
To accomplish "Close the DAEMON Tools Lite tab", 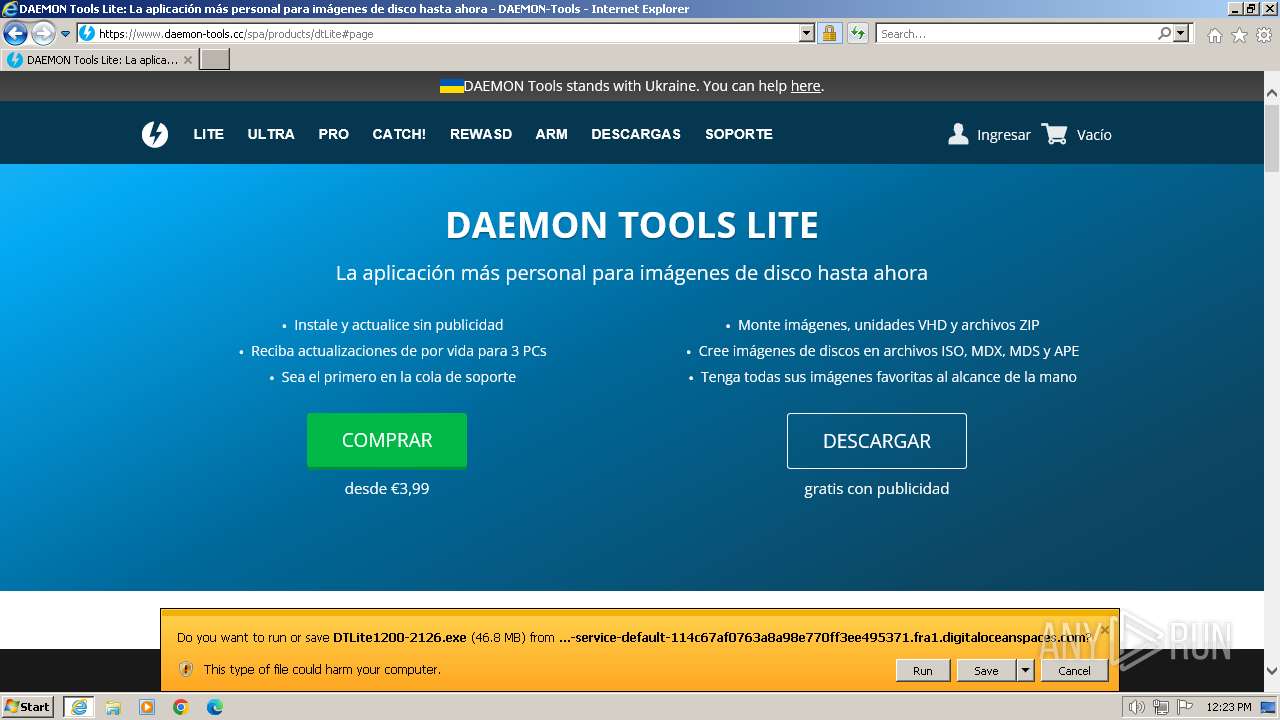I will coord(188,60).
